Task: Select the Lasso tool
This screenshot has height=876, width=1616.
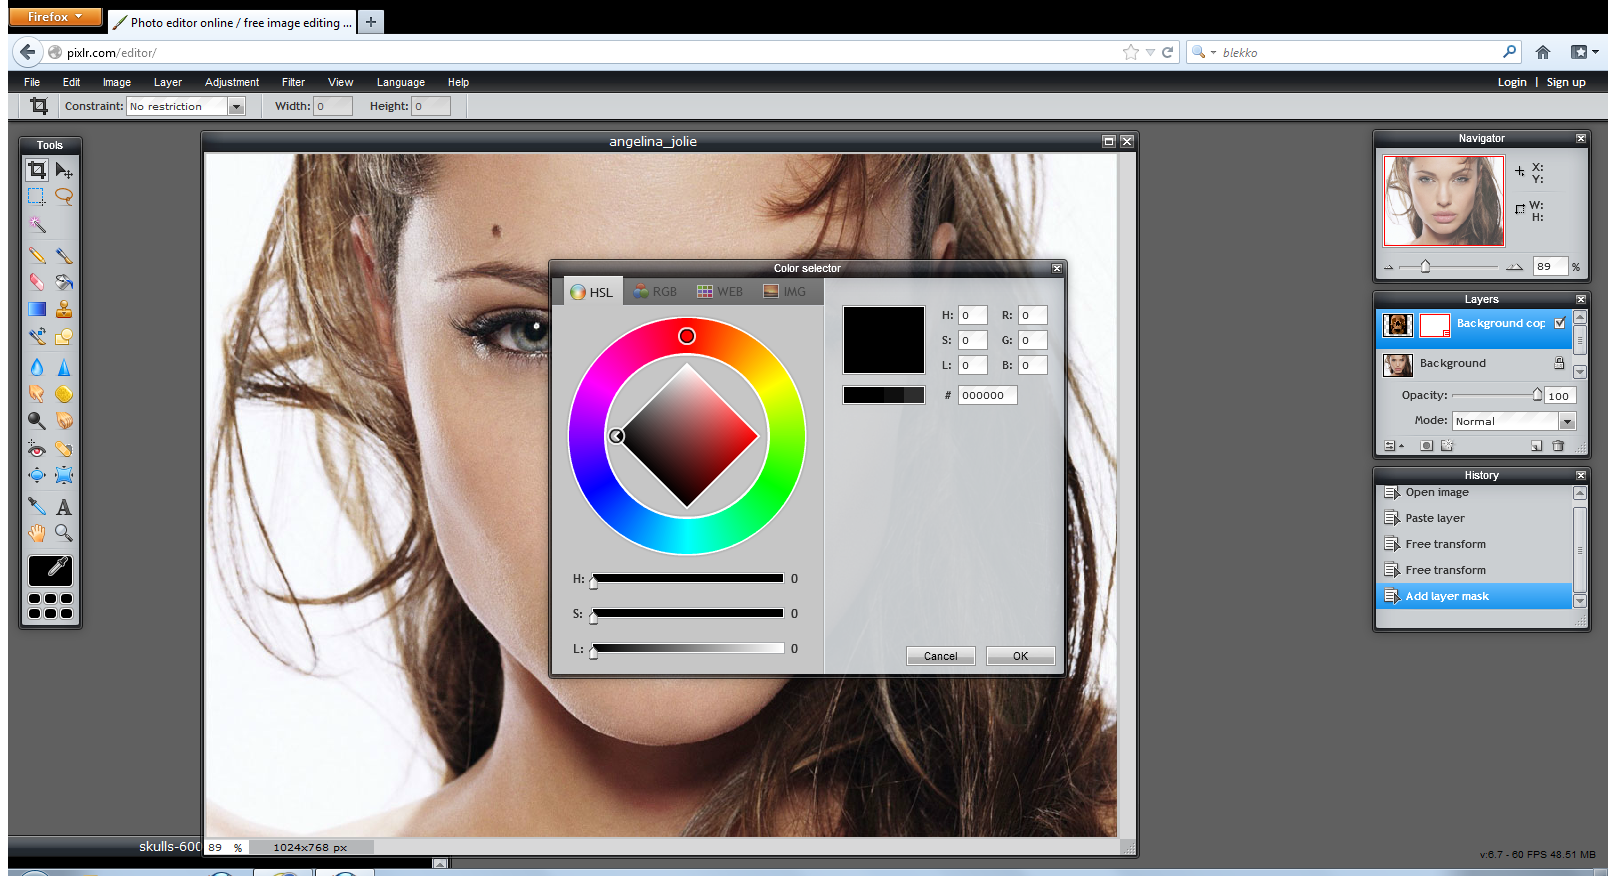Action: (64, 197)
